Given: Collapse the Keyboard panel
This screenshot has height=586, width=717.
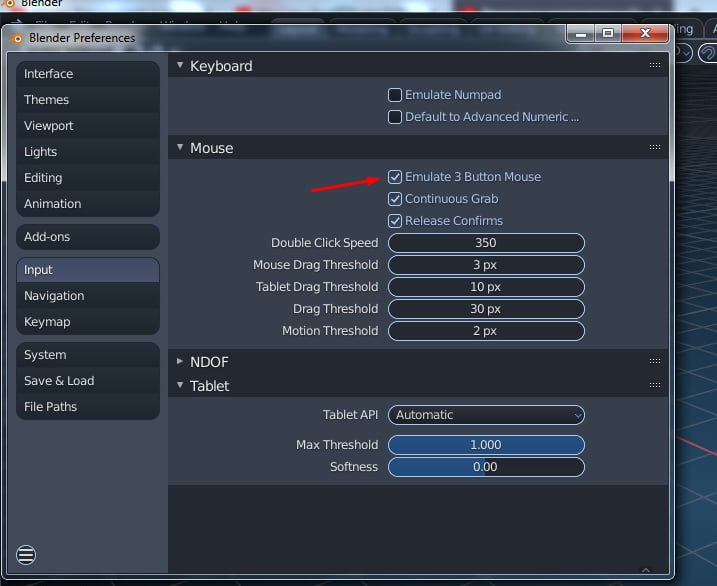Looking at the screenshot, I should (180, 65).
